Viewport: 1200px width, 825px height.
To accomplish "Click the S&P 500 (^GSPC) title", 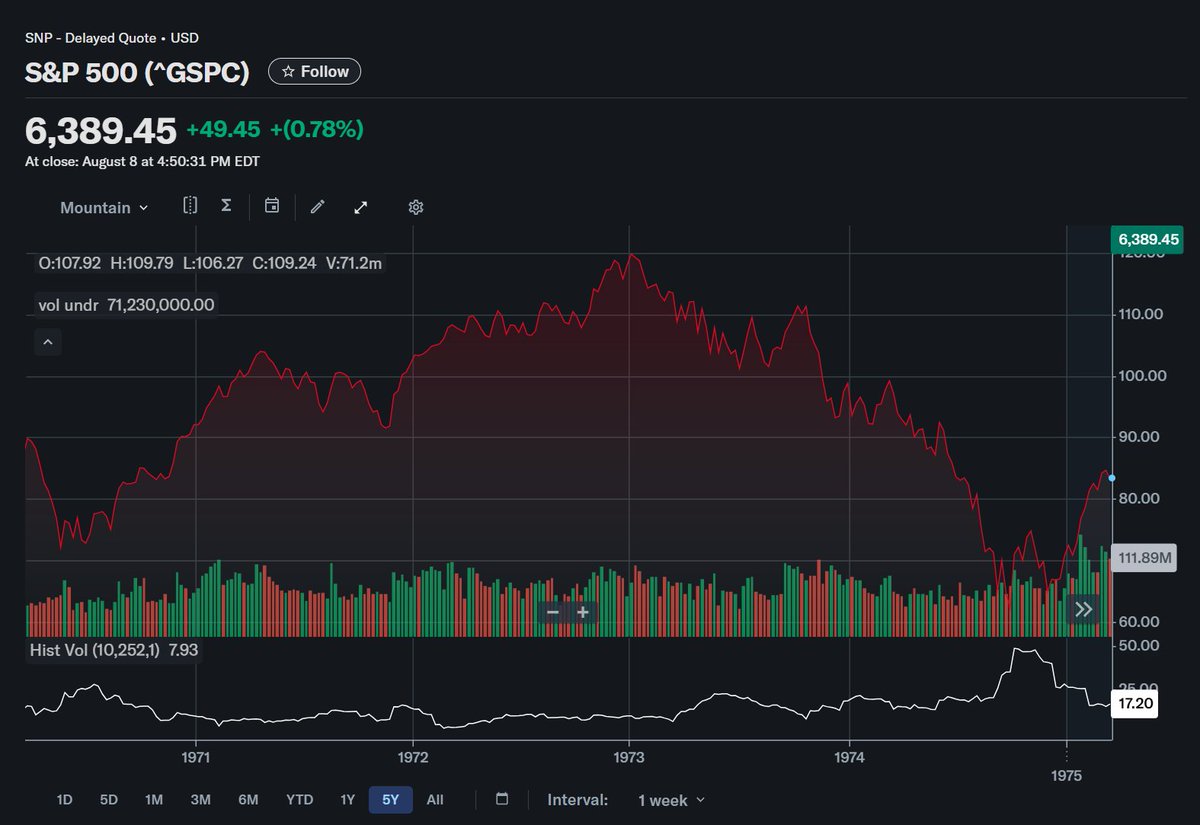I will click(137, 72).
